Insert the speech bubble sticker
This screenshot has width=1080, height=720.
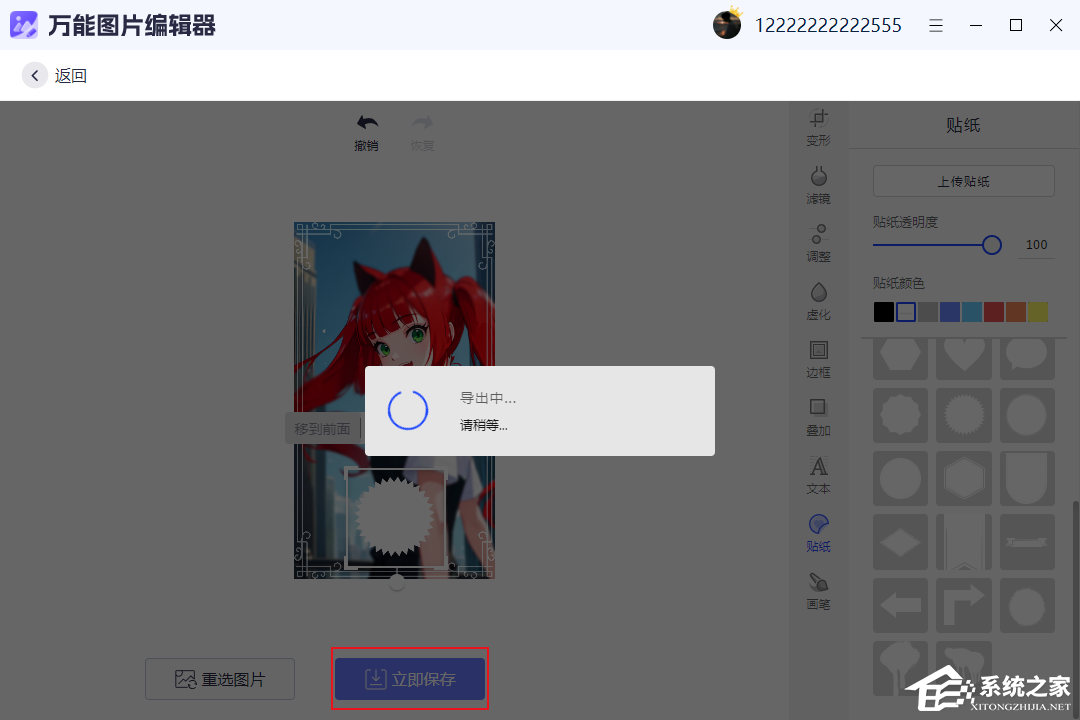(x=1027, y=358)
